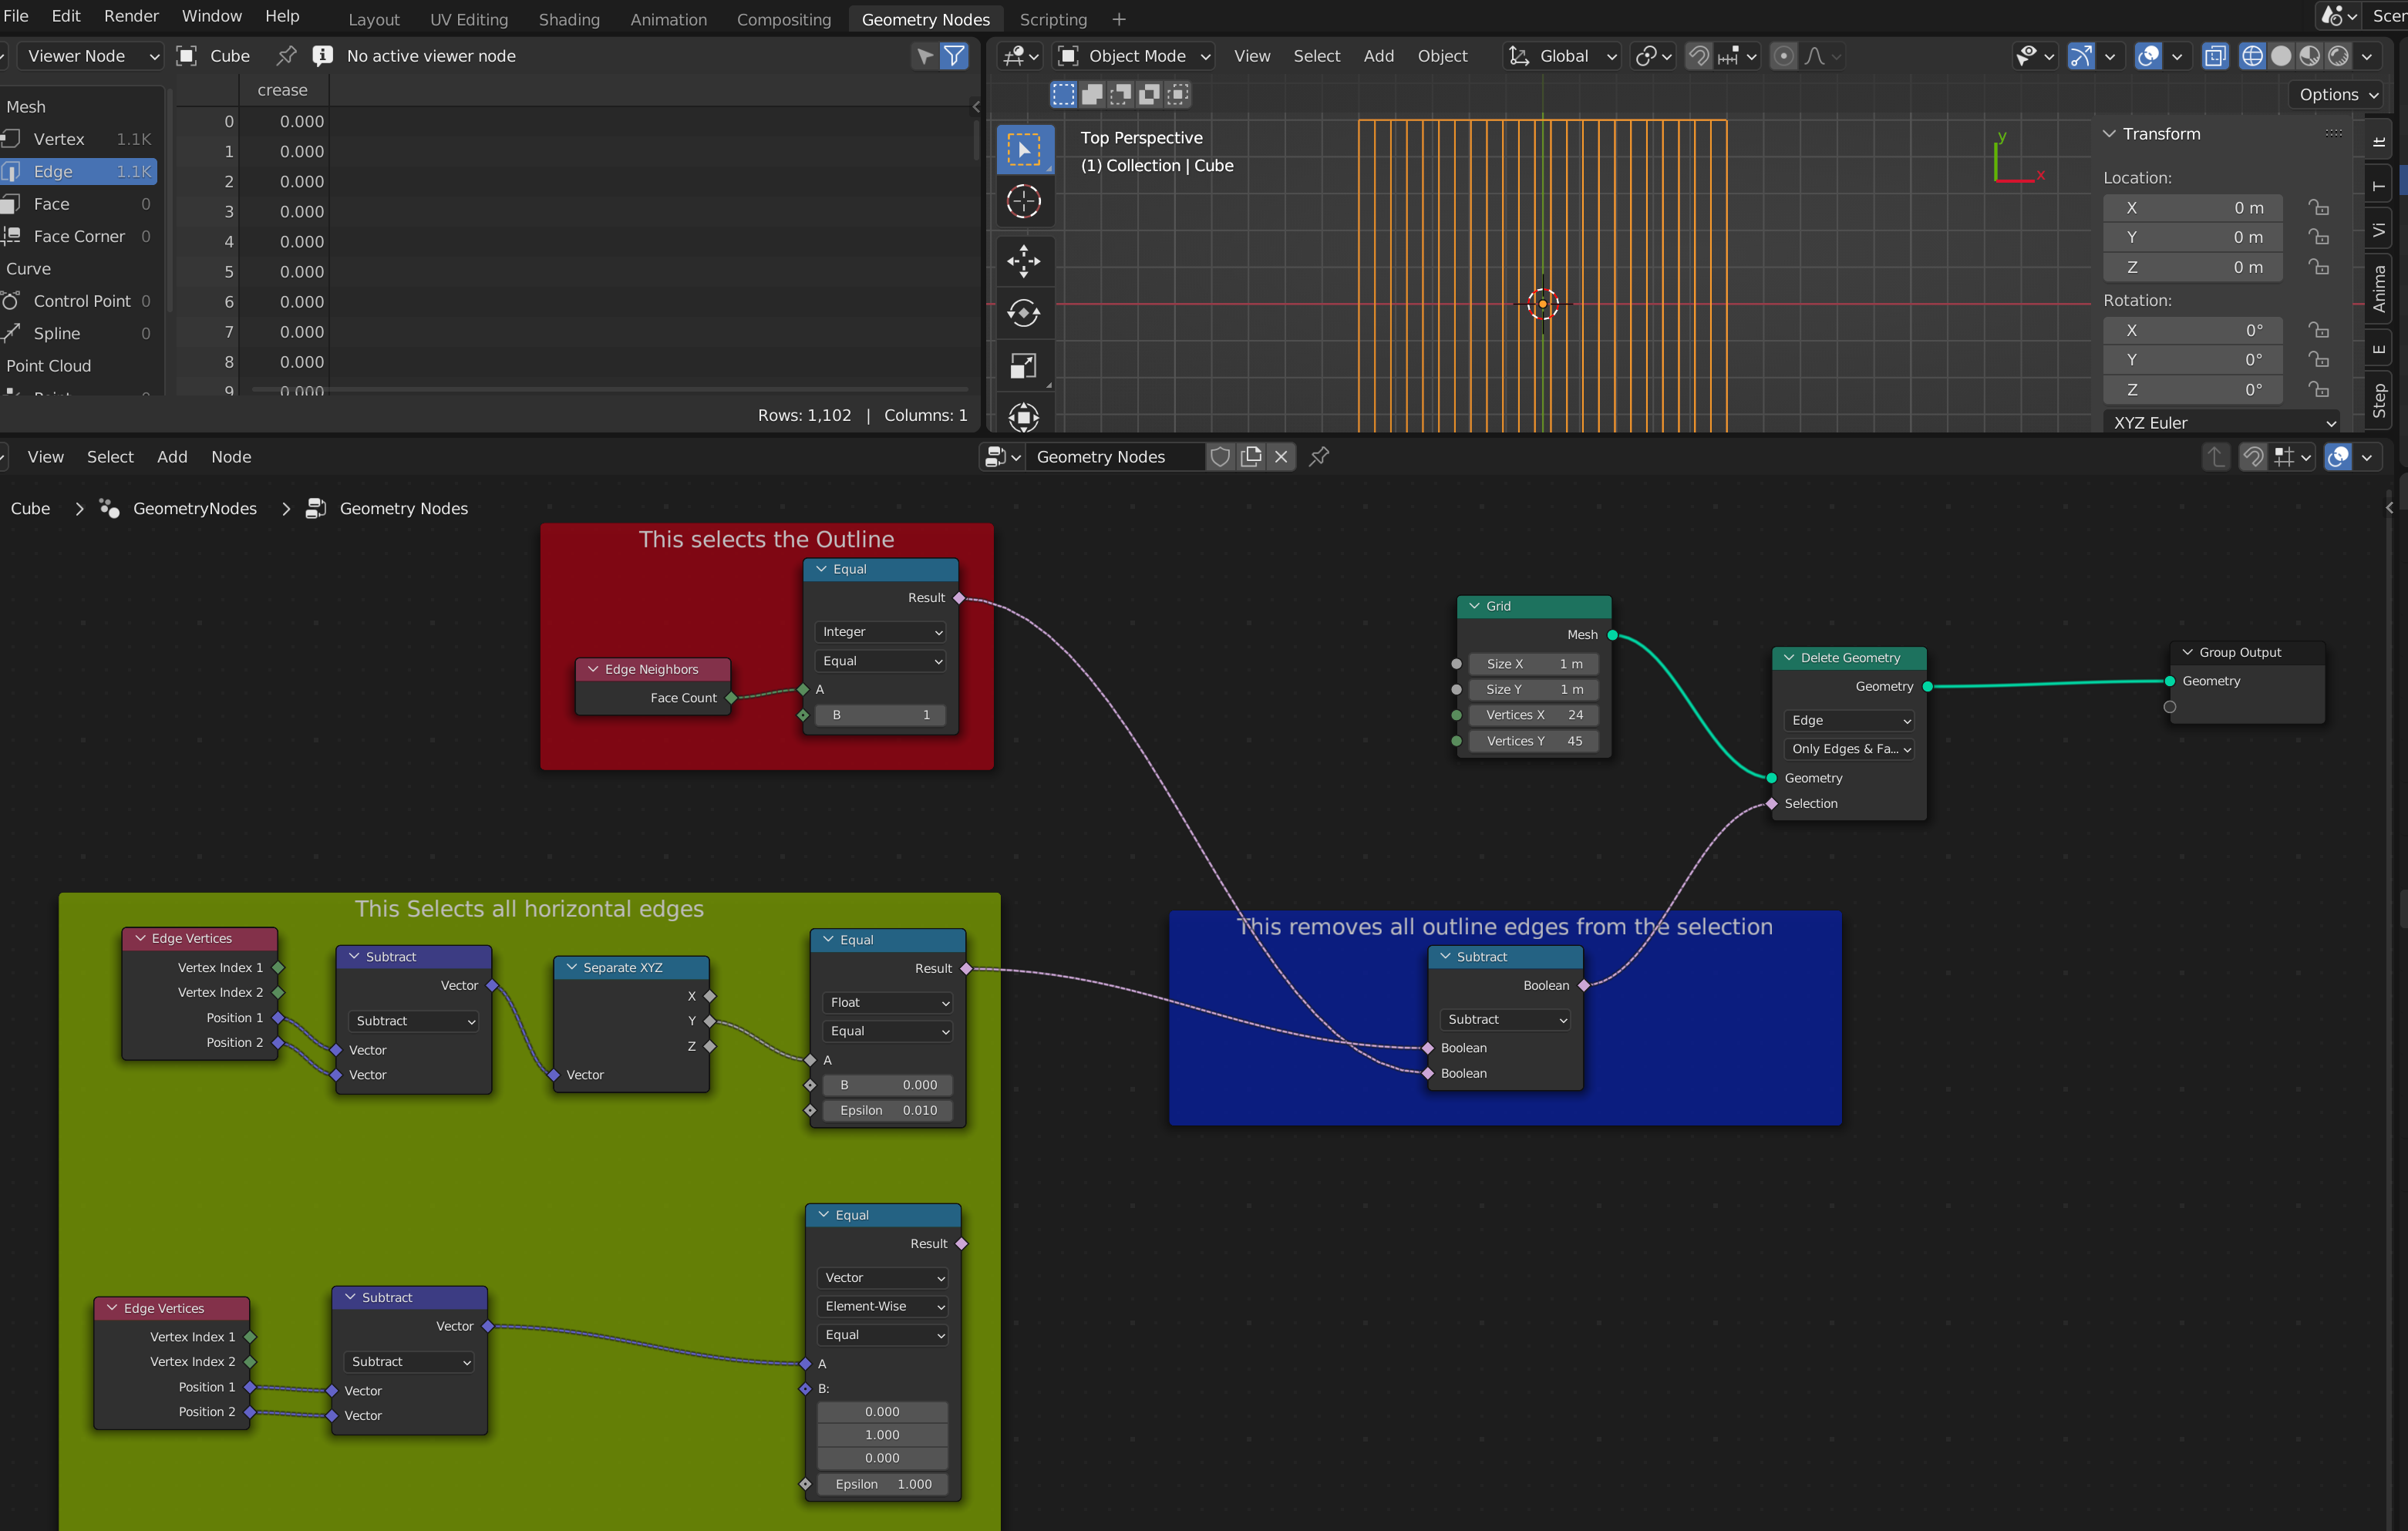2408x1531 pixels.
Task: Pick the Transform tool in viewport toolbar
Action: [1024, 416]
